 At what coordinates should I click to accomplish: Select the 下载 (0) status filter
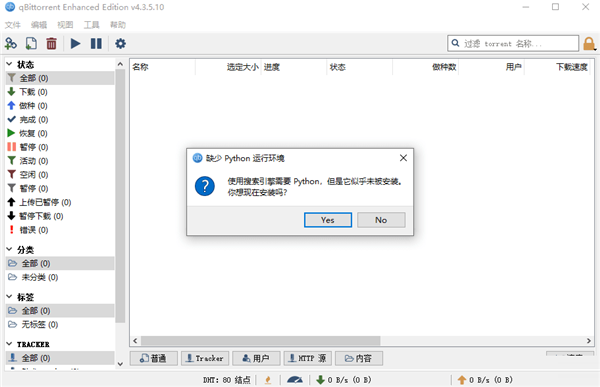coord(60,92)
